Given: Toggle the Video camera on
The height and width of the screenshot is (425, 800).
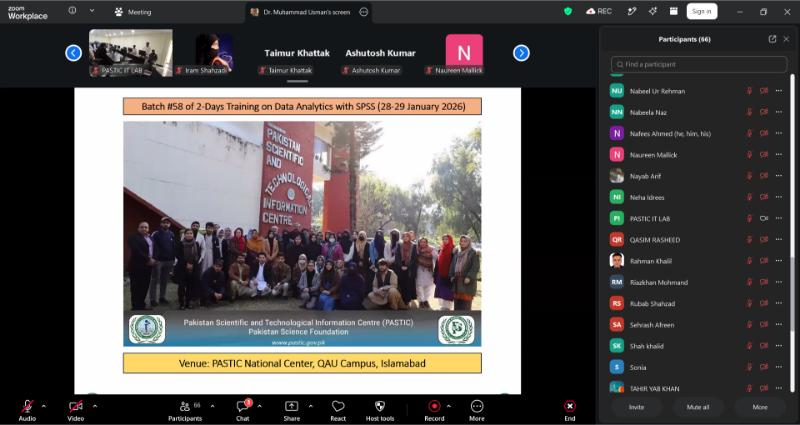Looking at the screenshot, I should pyautogui.click(x=76, y=407).
